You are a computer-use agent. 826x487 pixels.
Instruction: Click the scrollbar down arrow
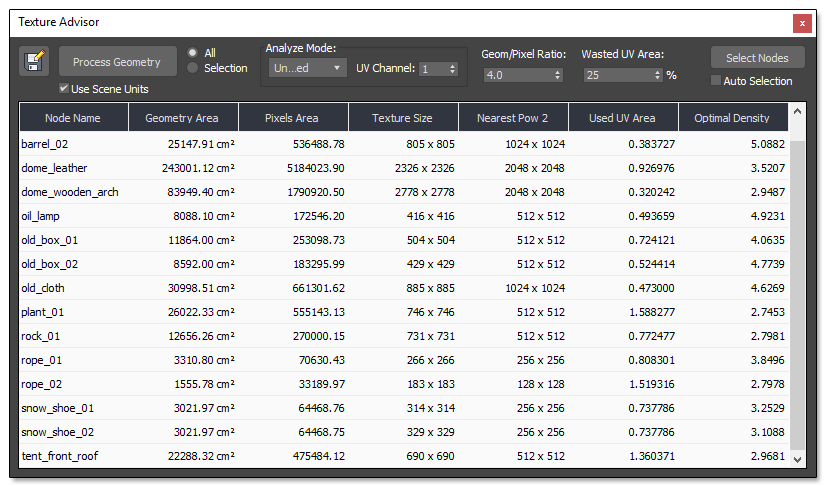797,458
